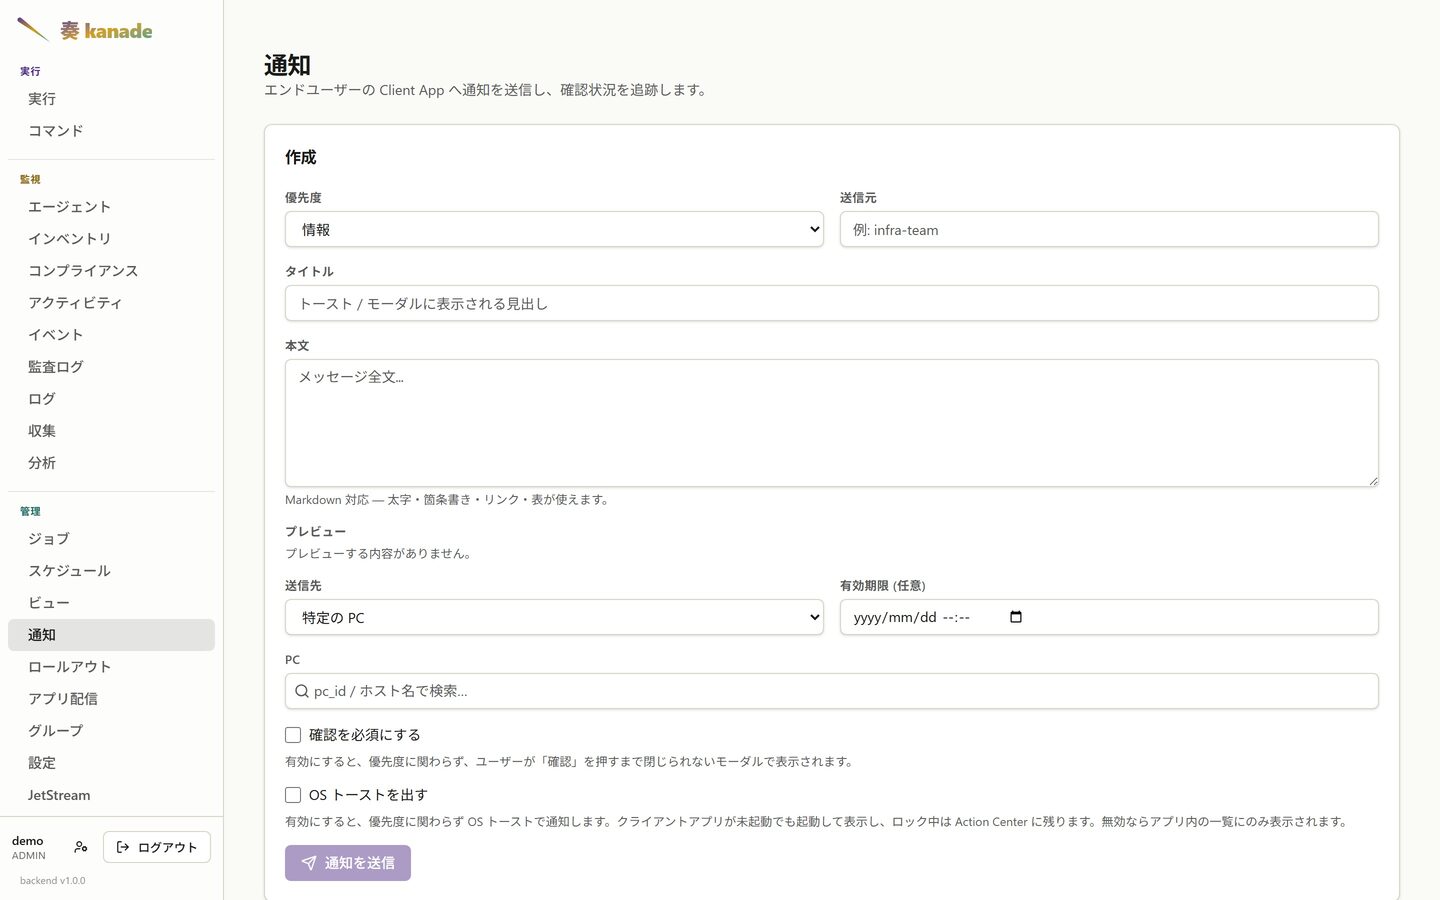This screenshot has width=1440, height=900.
Task: Open 実行 in sidebar
Action: pos(111,99)
